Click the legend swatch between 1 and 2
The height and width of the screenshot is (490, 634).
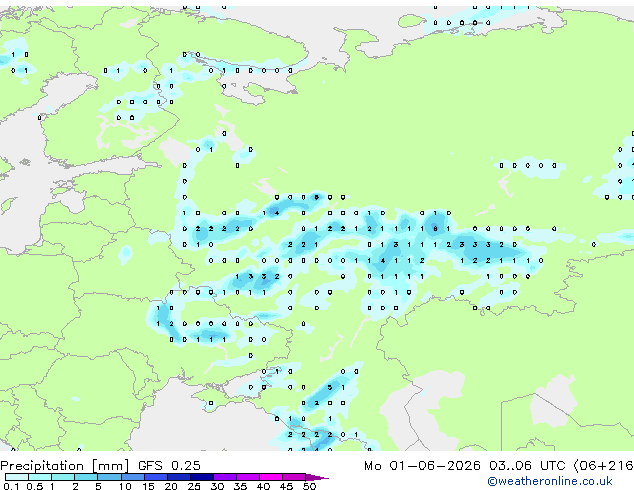pyautogui.click(x=63, y=477)
